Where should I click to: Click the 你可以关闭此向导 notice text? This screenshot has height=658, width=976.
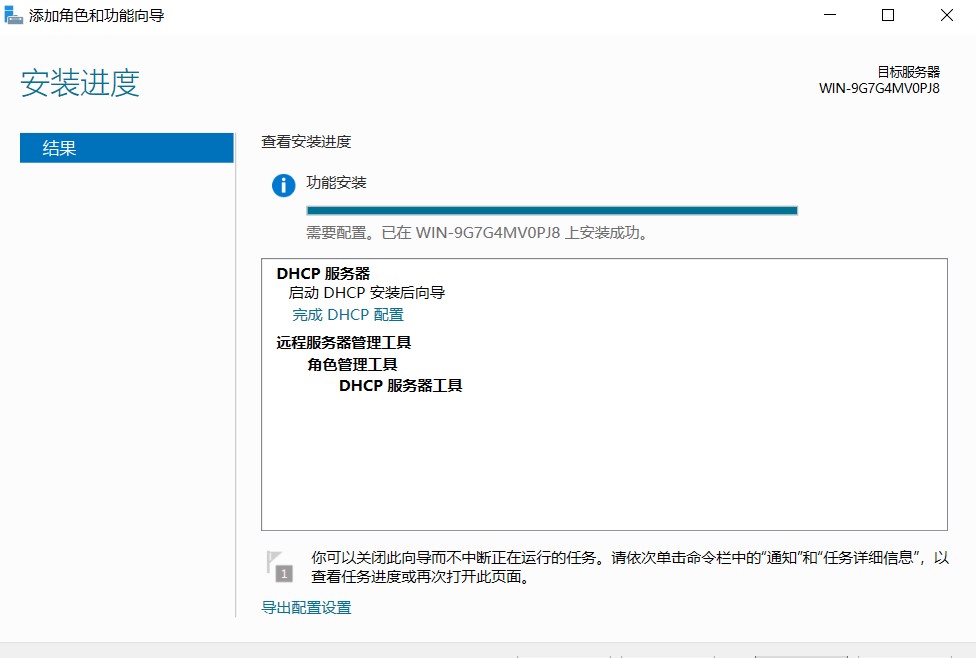coord(630,567)
